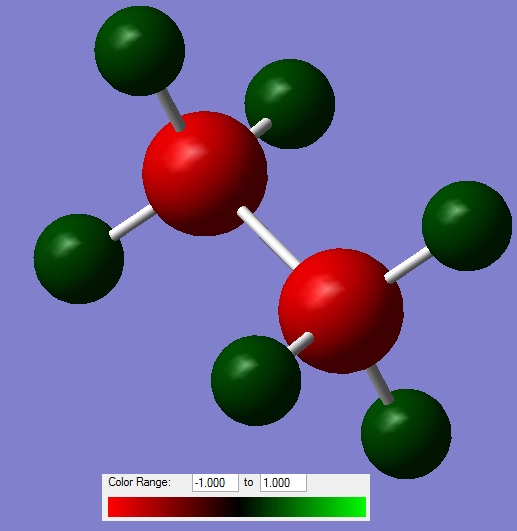Select the bottommost green hydrogen atom
The image size is (517, 531).
[406, 434]
